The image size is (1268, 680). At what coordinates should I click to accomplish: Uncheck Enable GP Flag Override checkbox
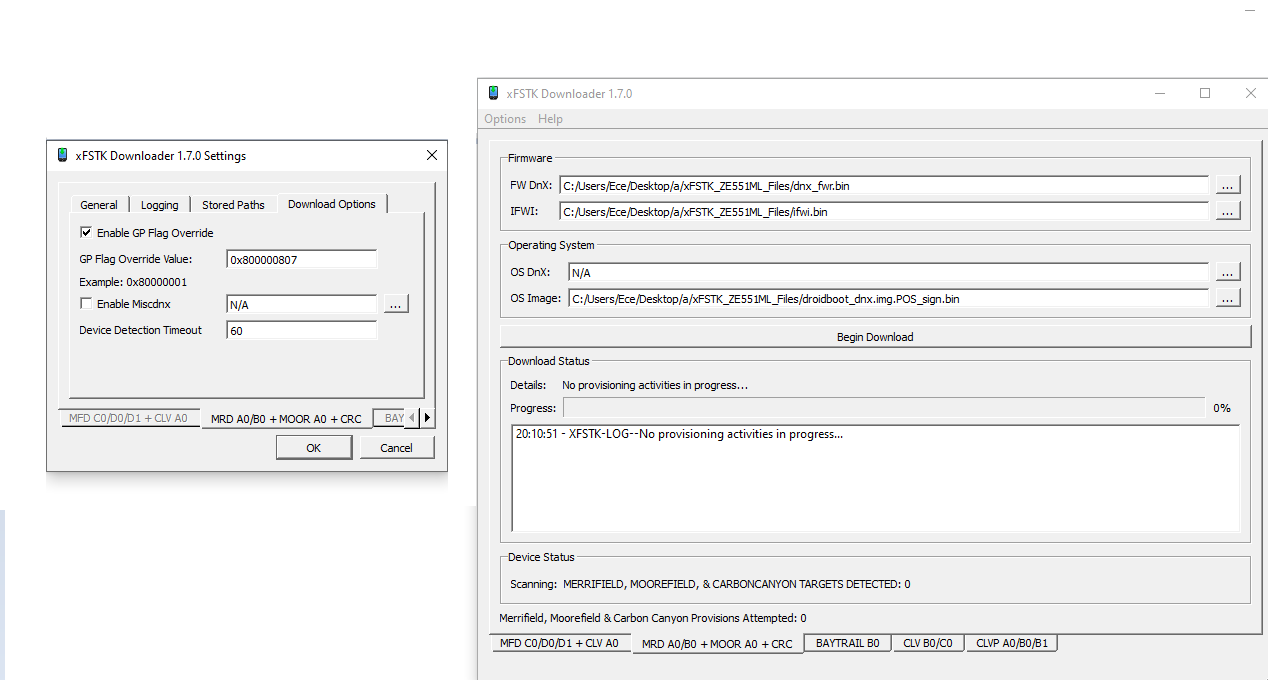pyautogui.click(x=86, y=233)
